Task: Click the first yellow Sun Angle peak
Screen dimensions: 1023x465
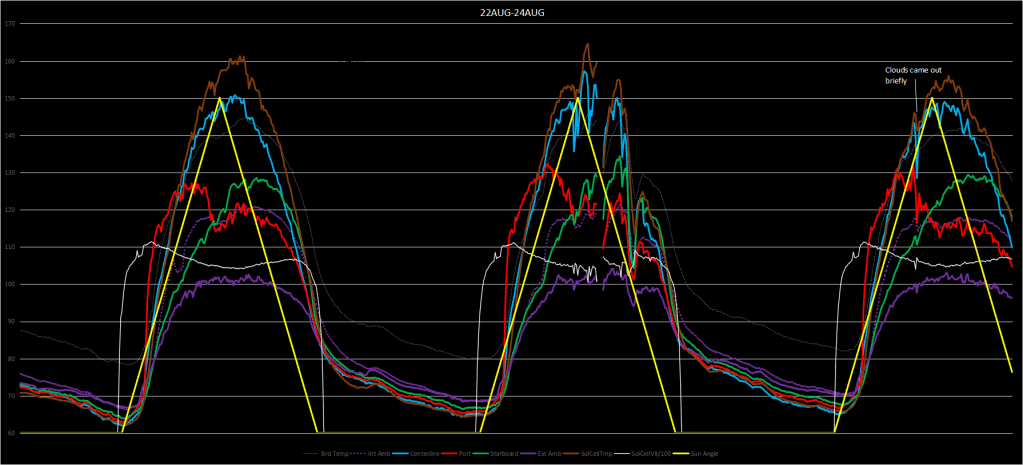Action: 219,98
